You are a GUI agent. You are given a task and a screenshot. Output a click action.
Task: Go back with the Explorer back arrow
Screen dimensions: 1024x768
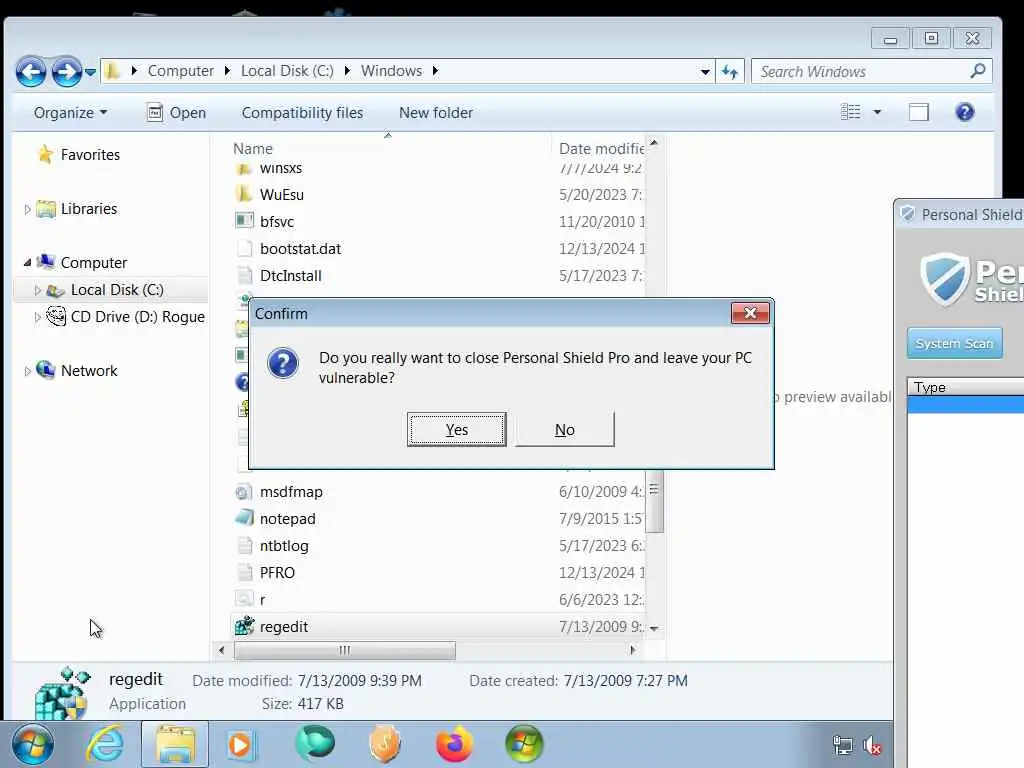pyautogui.click(x=31, y=71)
